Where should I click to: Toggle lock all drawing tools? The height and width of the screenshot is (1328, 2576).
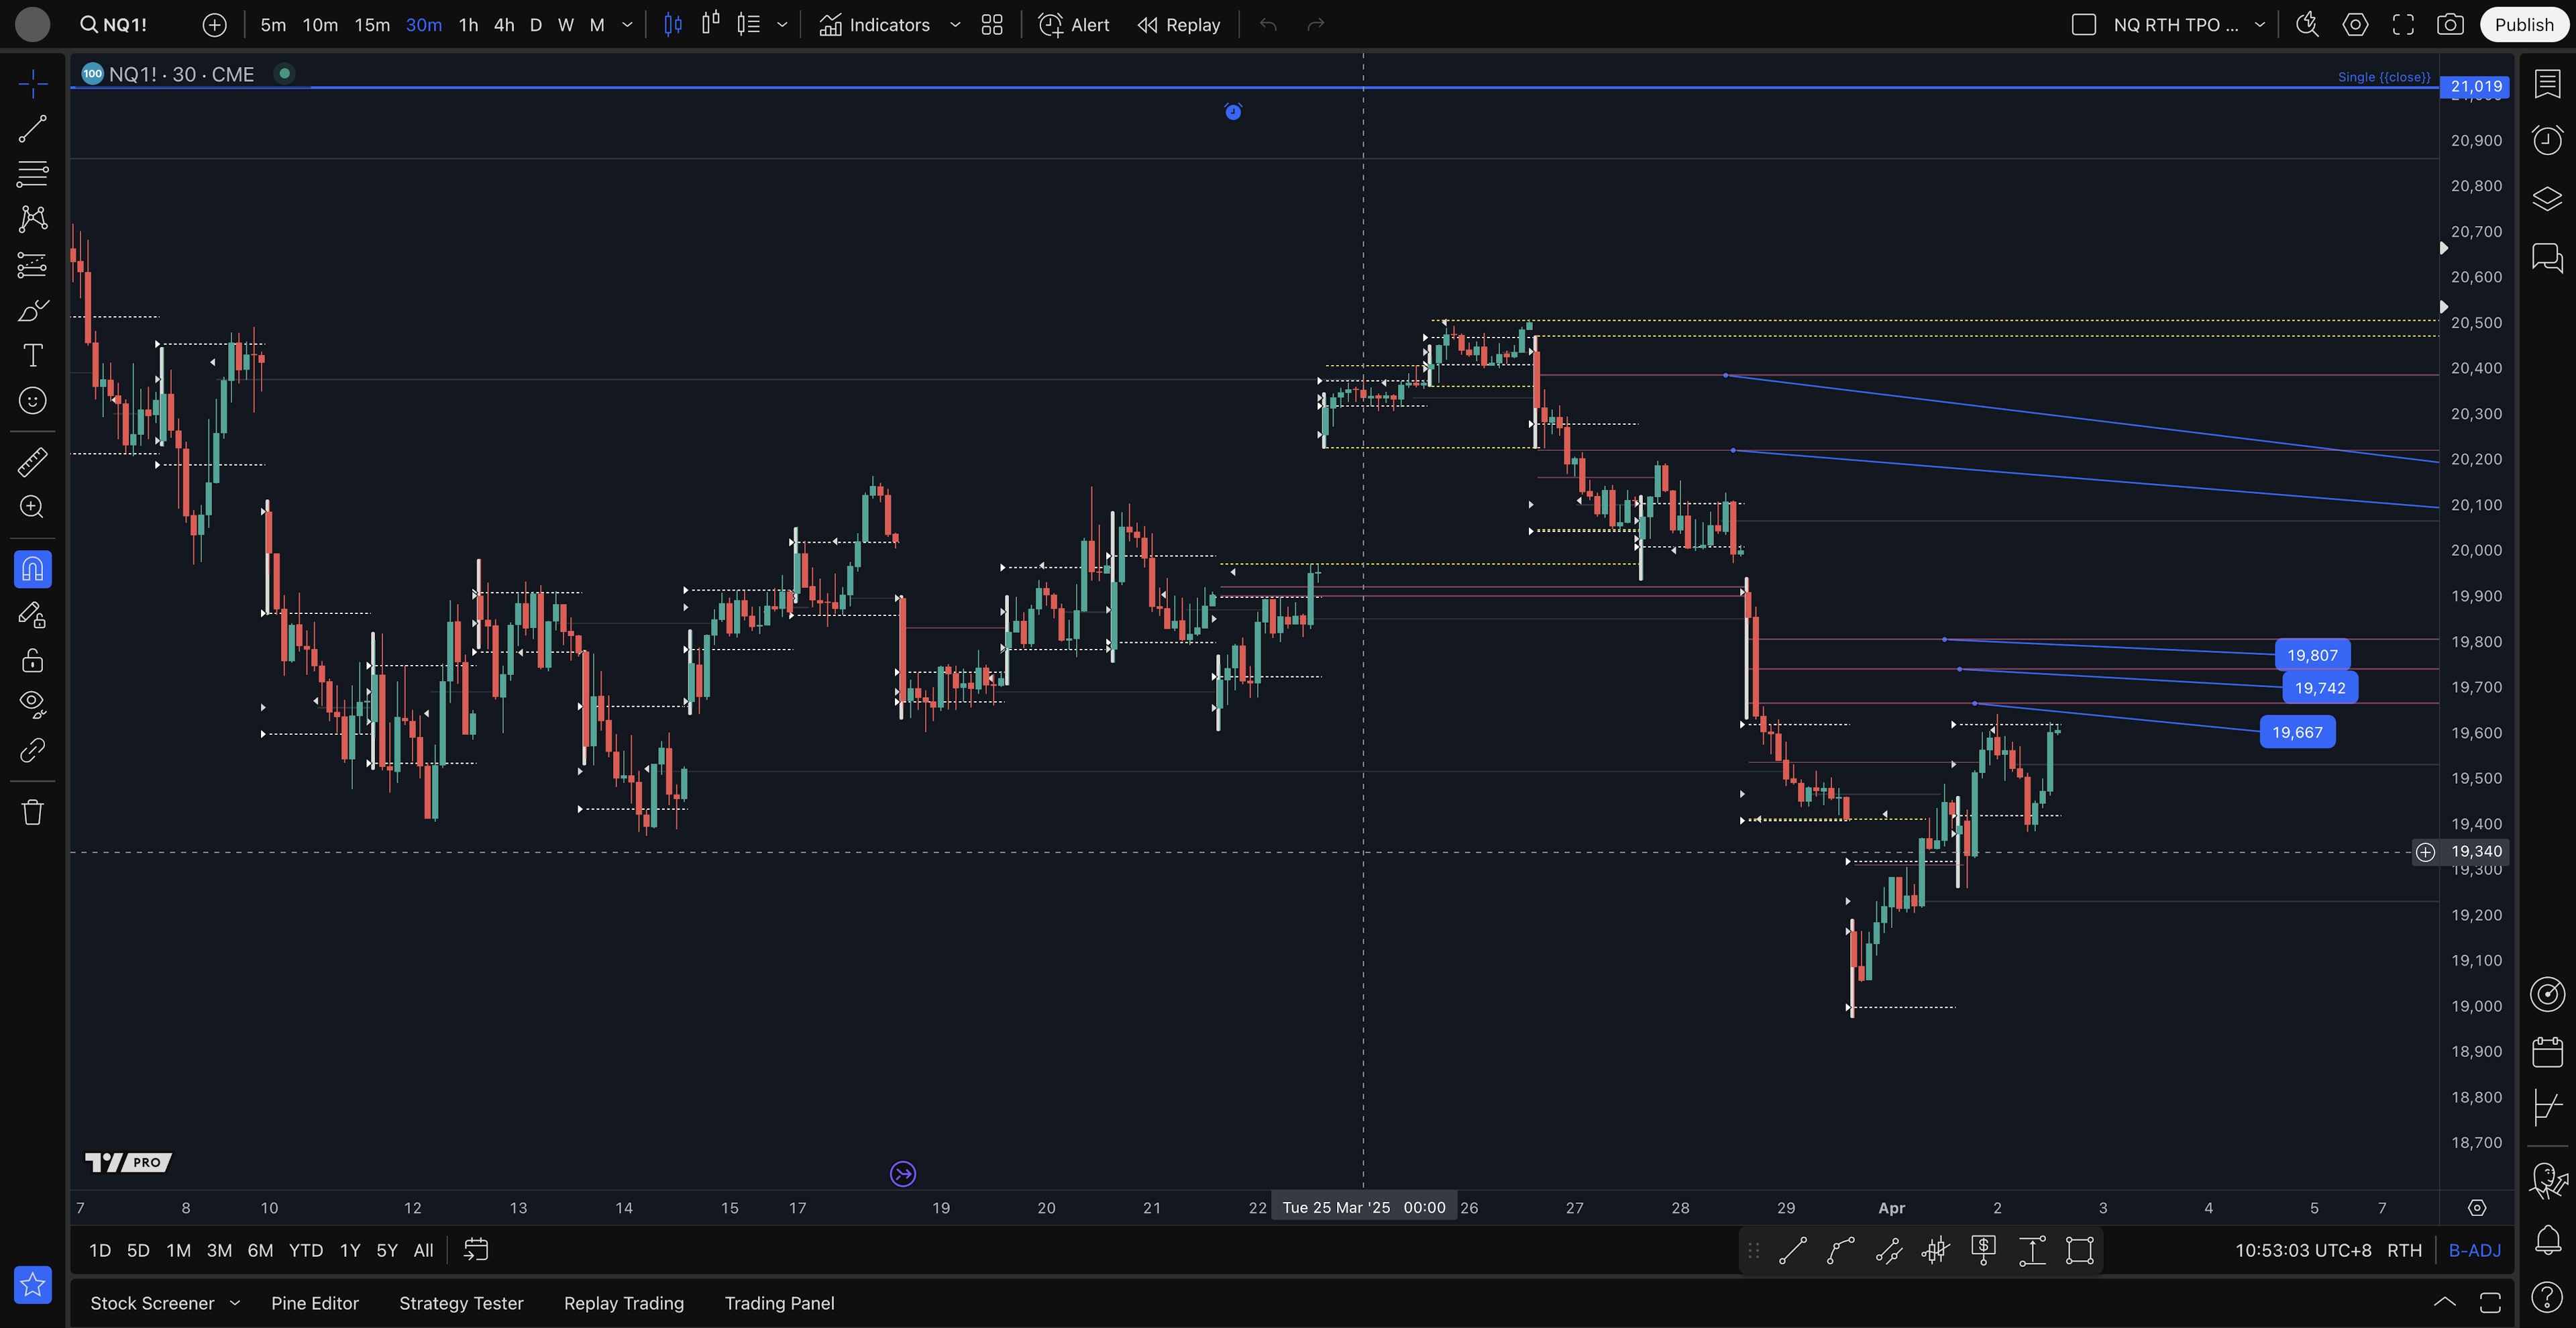tap(32, 660)
